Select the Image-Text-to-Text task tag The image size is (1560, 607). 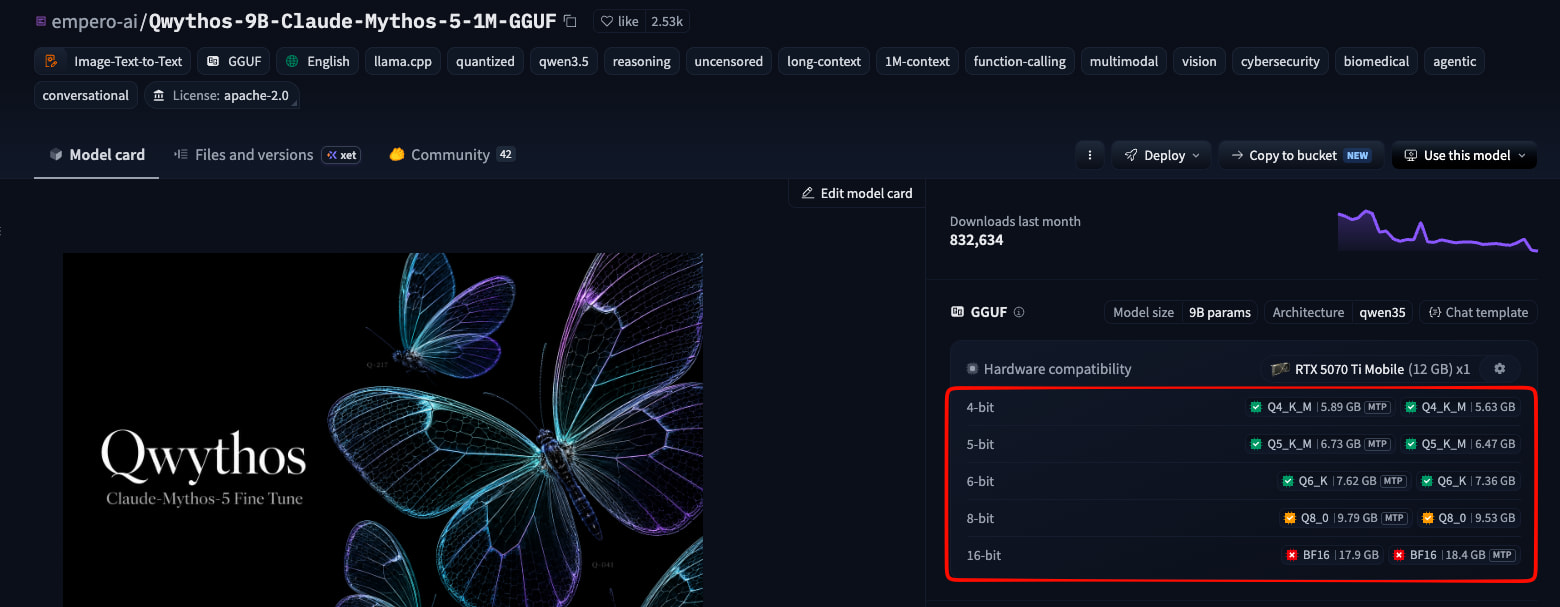coord(113,61)
